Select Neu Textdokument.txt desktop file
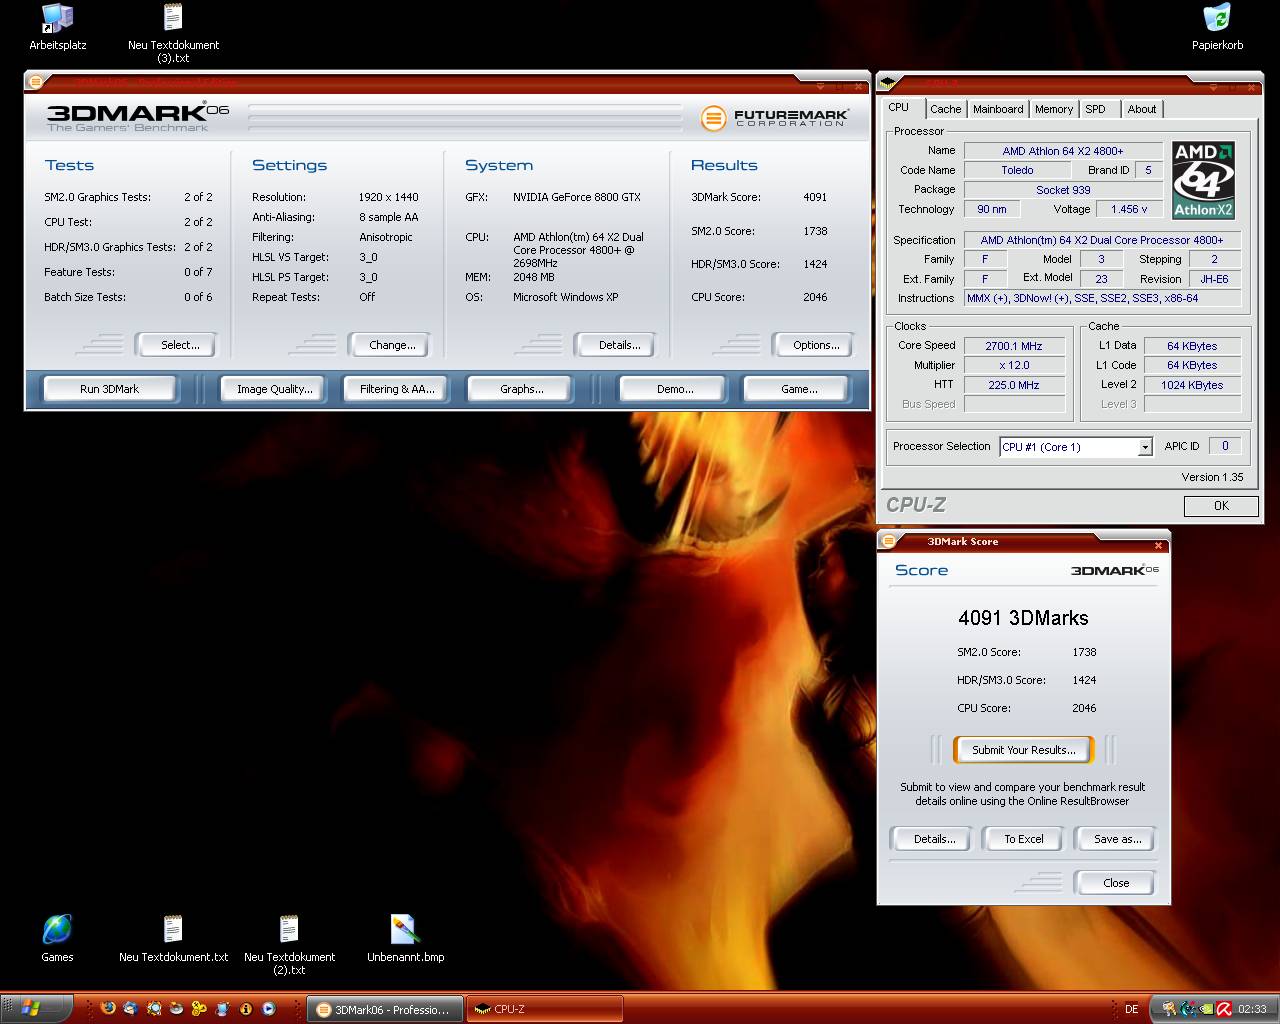This screenshot has height=1024, width=1280. pyautogui.click(x=173, y=938)
